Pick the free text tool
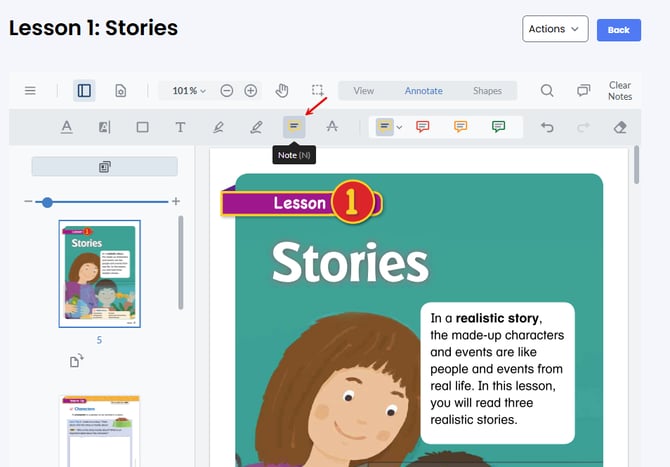This screenshot has width=670, height=467. (180, 127)
